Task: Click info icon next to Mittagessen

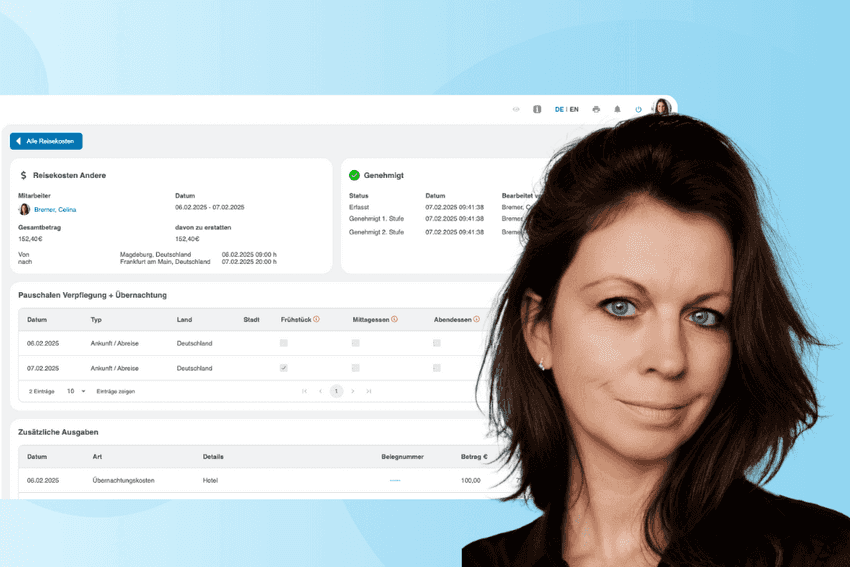Action: coord(394,319)
